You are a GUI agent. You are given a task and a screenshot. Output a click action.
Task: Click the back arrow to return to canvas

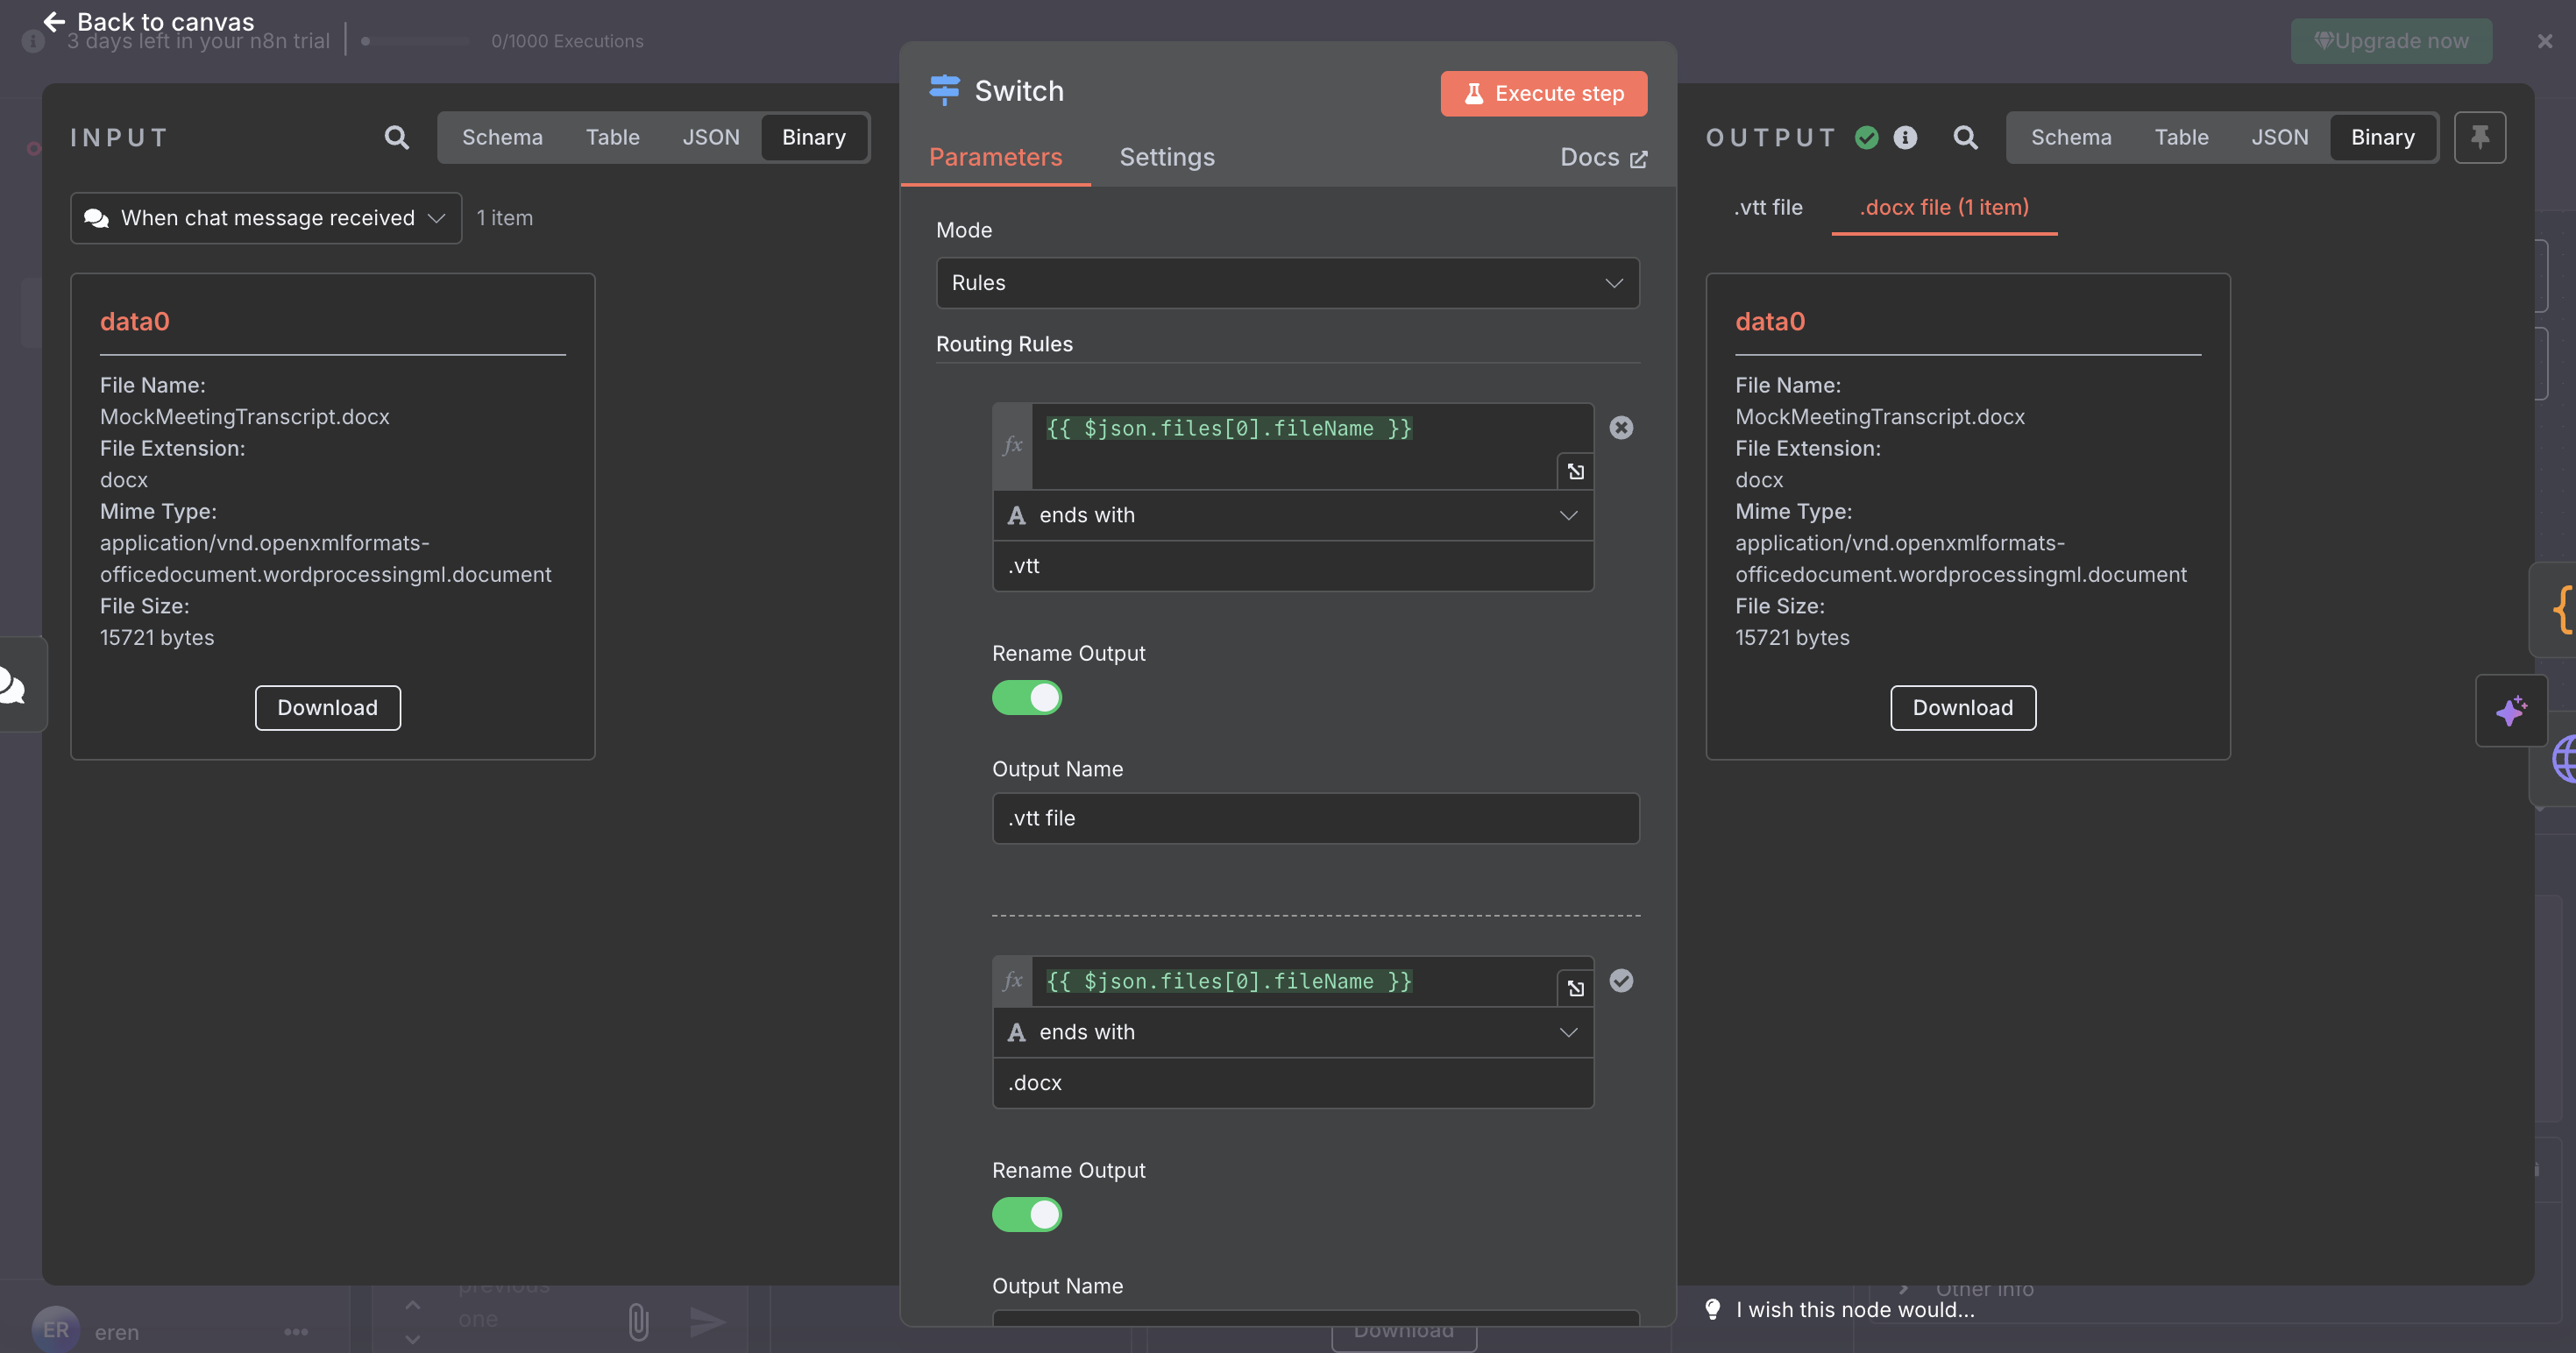[53, 21]
